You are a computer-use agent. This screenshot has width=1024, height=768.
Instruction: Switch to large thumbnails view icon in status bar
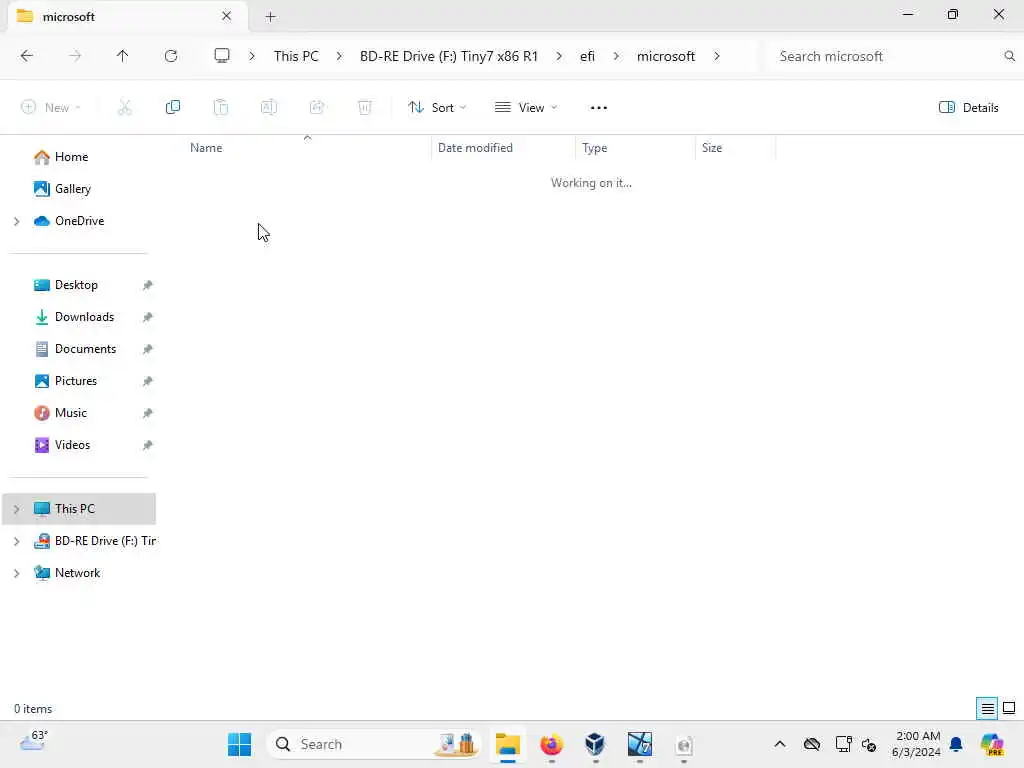click(1009, 708)
